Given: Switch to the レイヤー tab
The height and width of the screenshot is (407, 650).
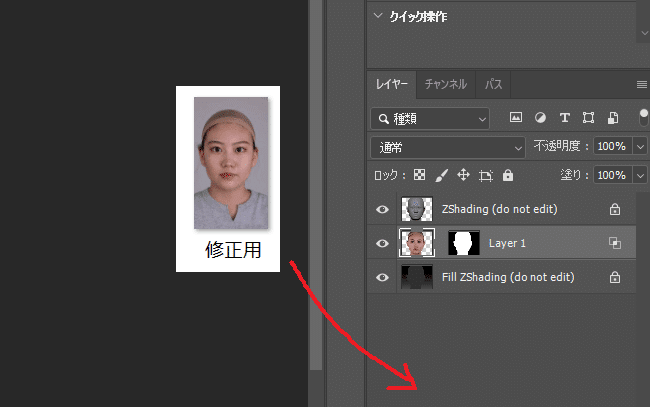Looking at the screenshot, I should point(392,85).
